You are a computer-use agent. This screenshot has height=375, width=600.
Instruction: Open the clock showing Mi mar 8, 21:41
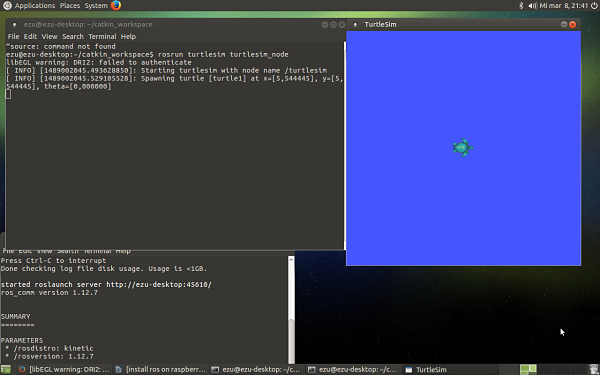(563, 5)
